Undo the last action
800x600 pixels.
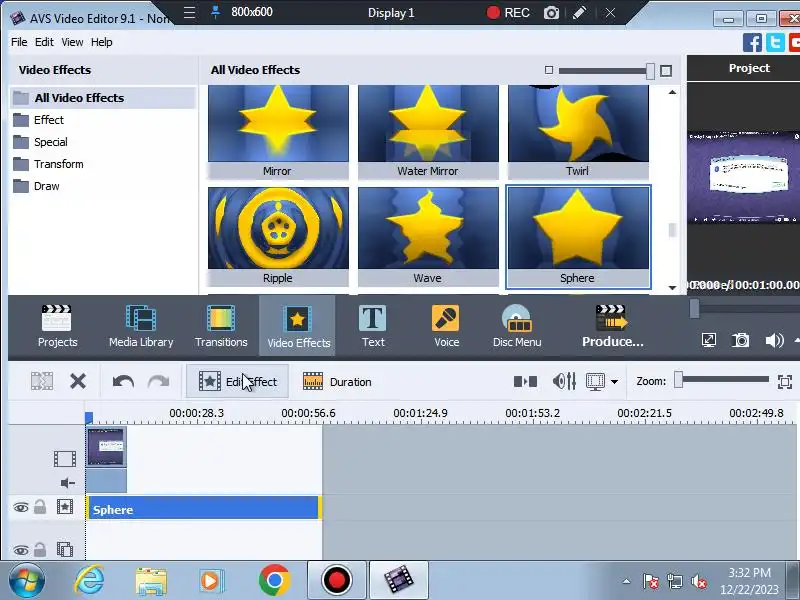point(123,381)
